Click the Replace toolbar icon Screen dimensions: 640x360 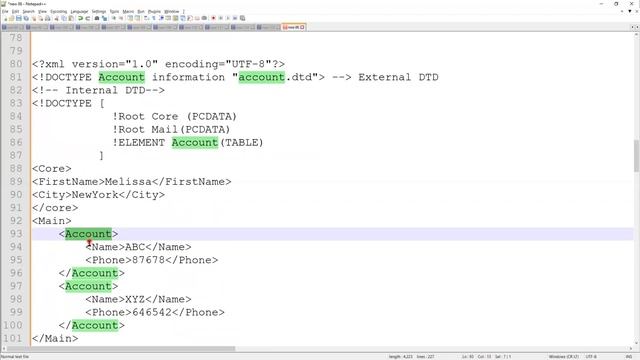(104, 18)
